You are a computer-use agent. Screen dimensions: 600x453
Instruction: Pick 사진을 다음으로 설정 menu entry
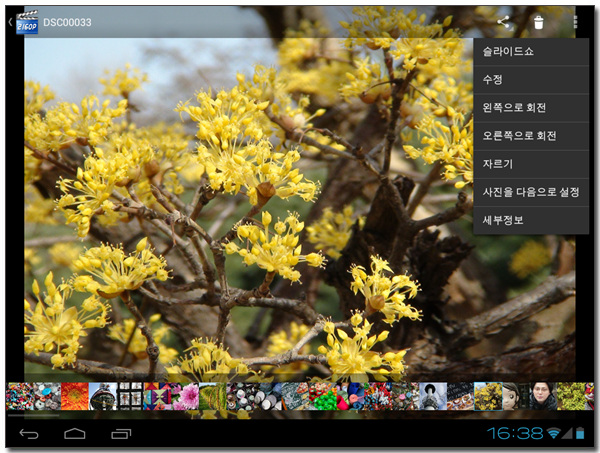(x=531, y=192)
